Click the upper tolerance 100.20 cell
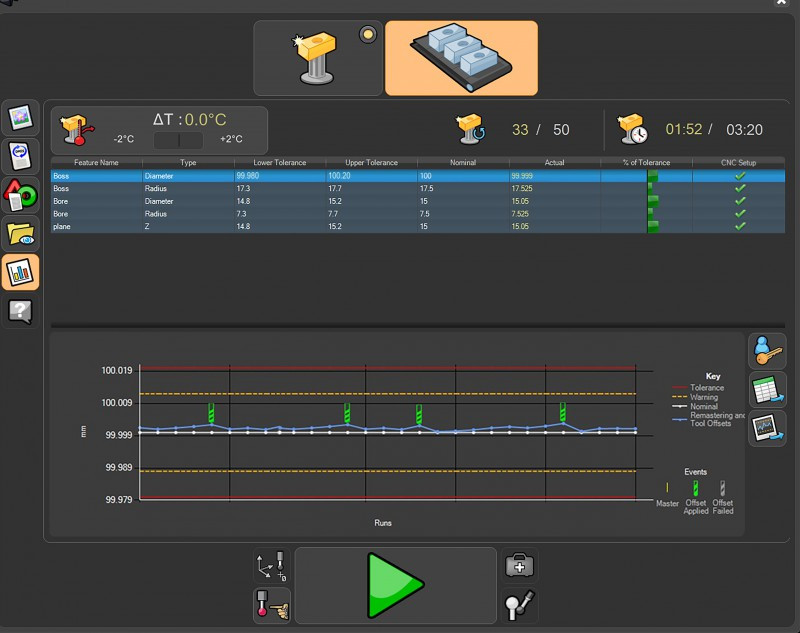Image resolution: width=800 pixels, height=633 pixels. click(371, 176)
